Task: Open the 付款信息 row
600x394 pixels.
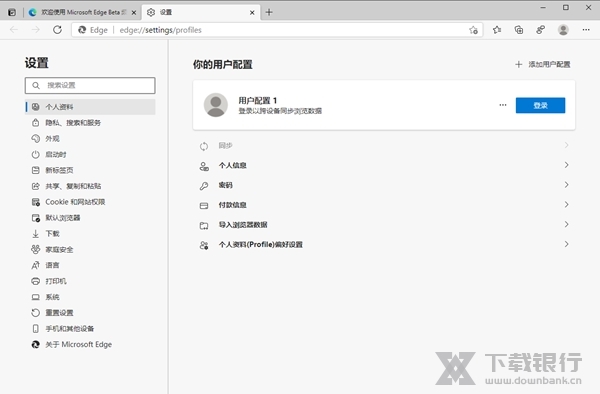Action: click(384, 205)
